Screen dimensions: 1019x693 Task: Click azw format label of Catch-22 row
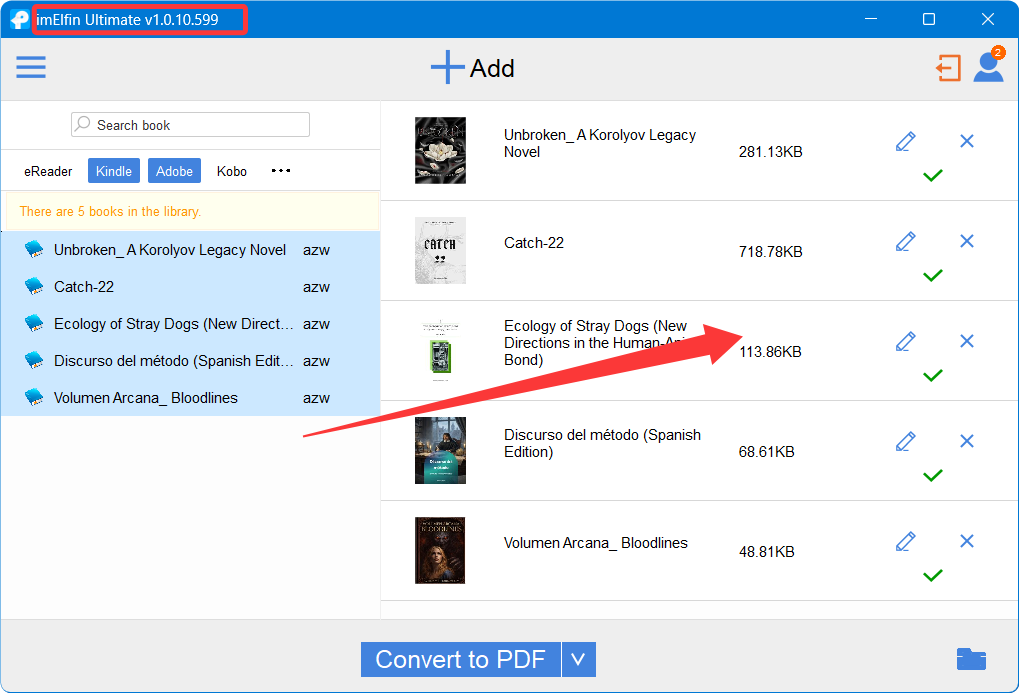pos(316,287)
